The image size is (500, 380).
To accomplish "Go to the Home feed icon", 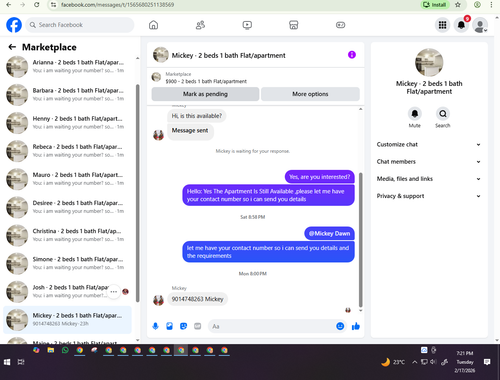I will tap(153, 25).
